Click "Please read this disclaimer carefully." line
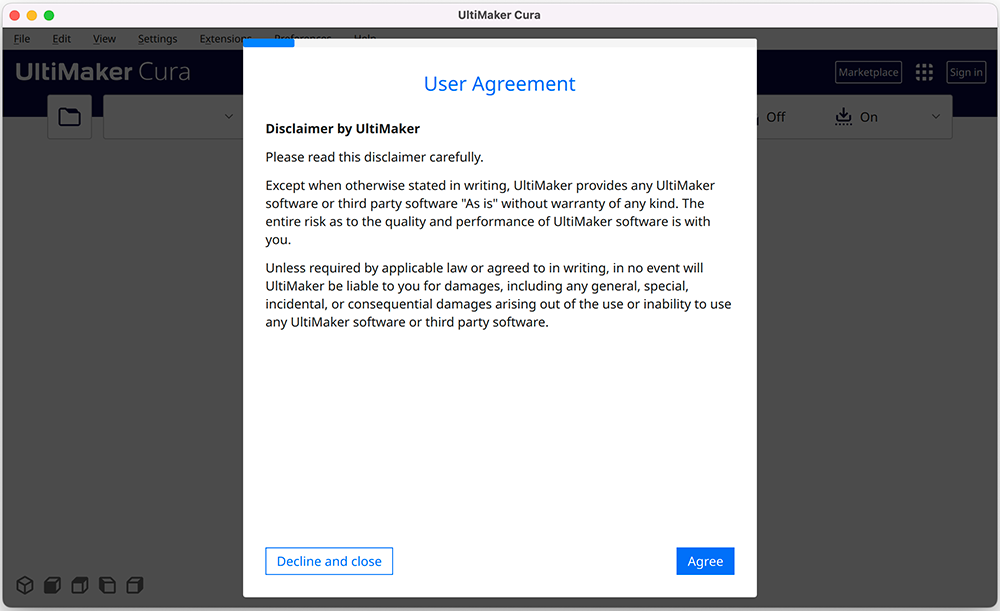 pyautogui.click(x=374, y=158)
